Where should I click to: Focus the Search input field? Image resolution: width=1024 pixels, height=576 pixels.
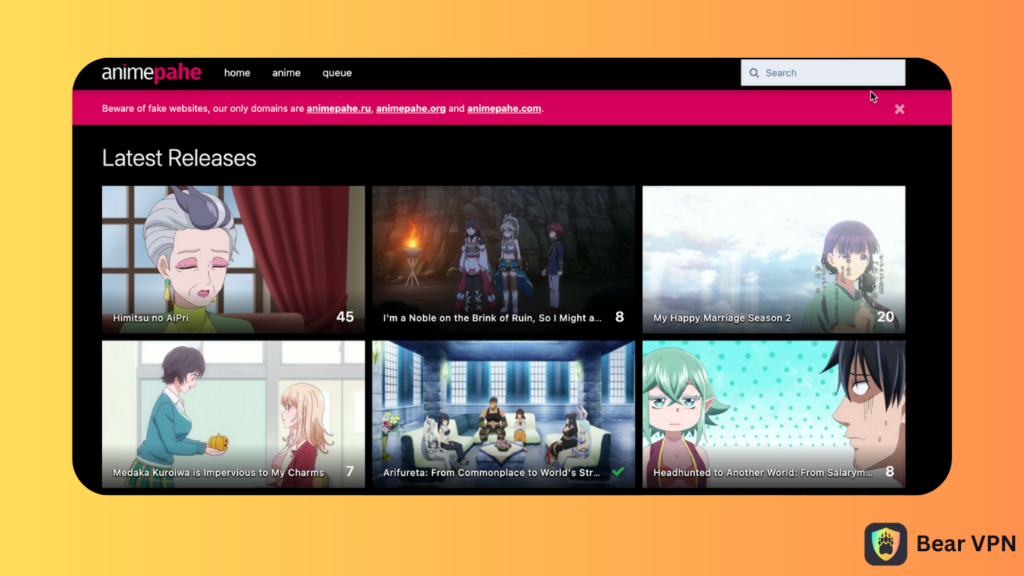(823, 72)
